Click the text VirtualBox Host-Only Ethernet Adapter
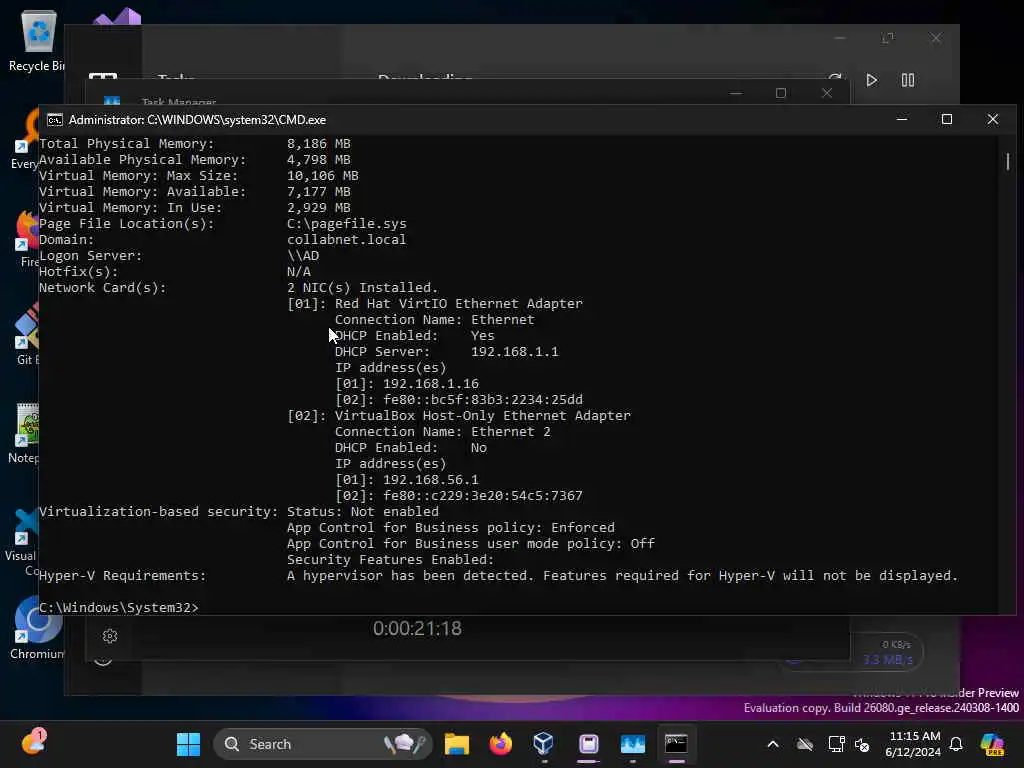This screenshot has height=768, width=1024. pos(483,415)
